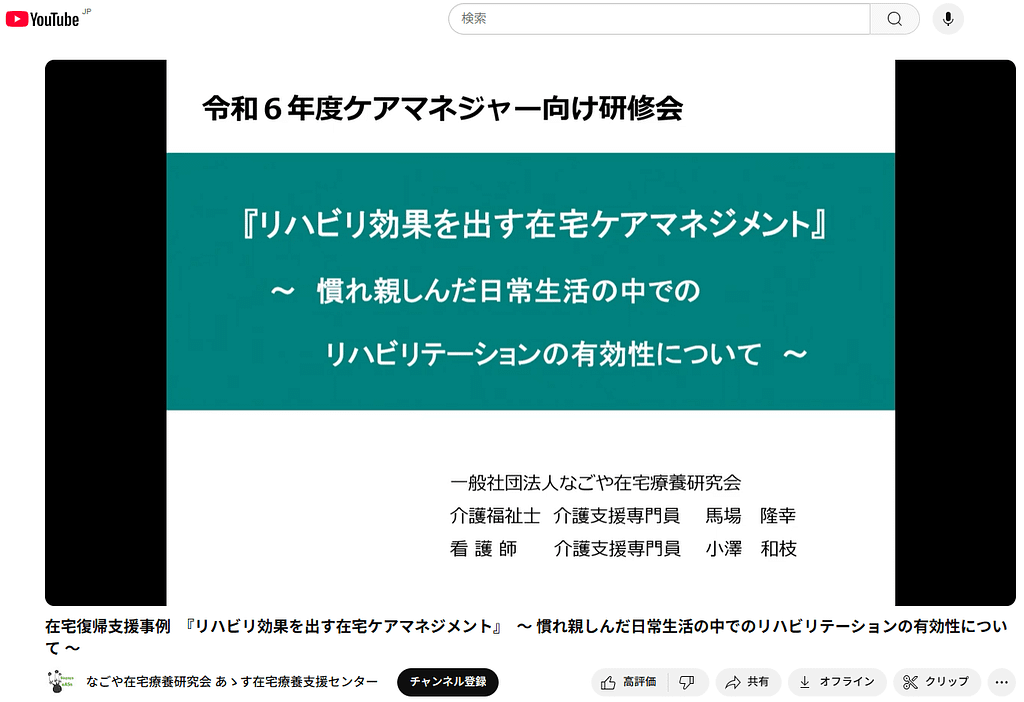Click the slide heading 令和６年度ケアマネジャー向け研修会
This screenshot has height=702, width=1024.
pos(442,108)
